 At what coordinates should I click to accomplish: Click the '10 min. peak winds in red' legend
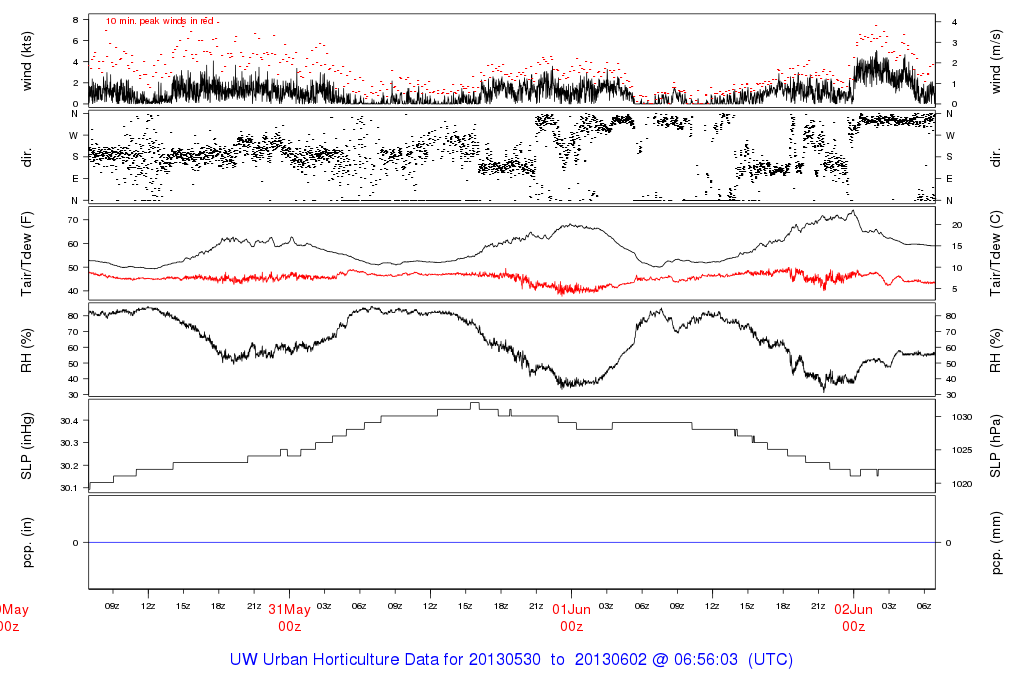pyautogui.click(x=161, y=21)
